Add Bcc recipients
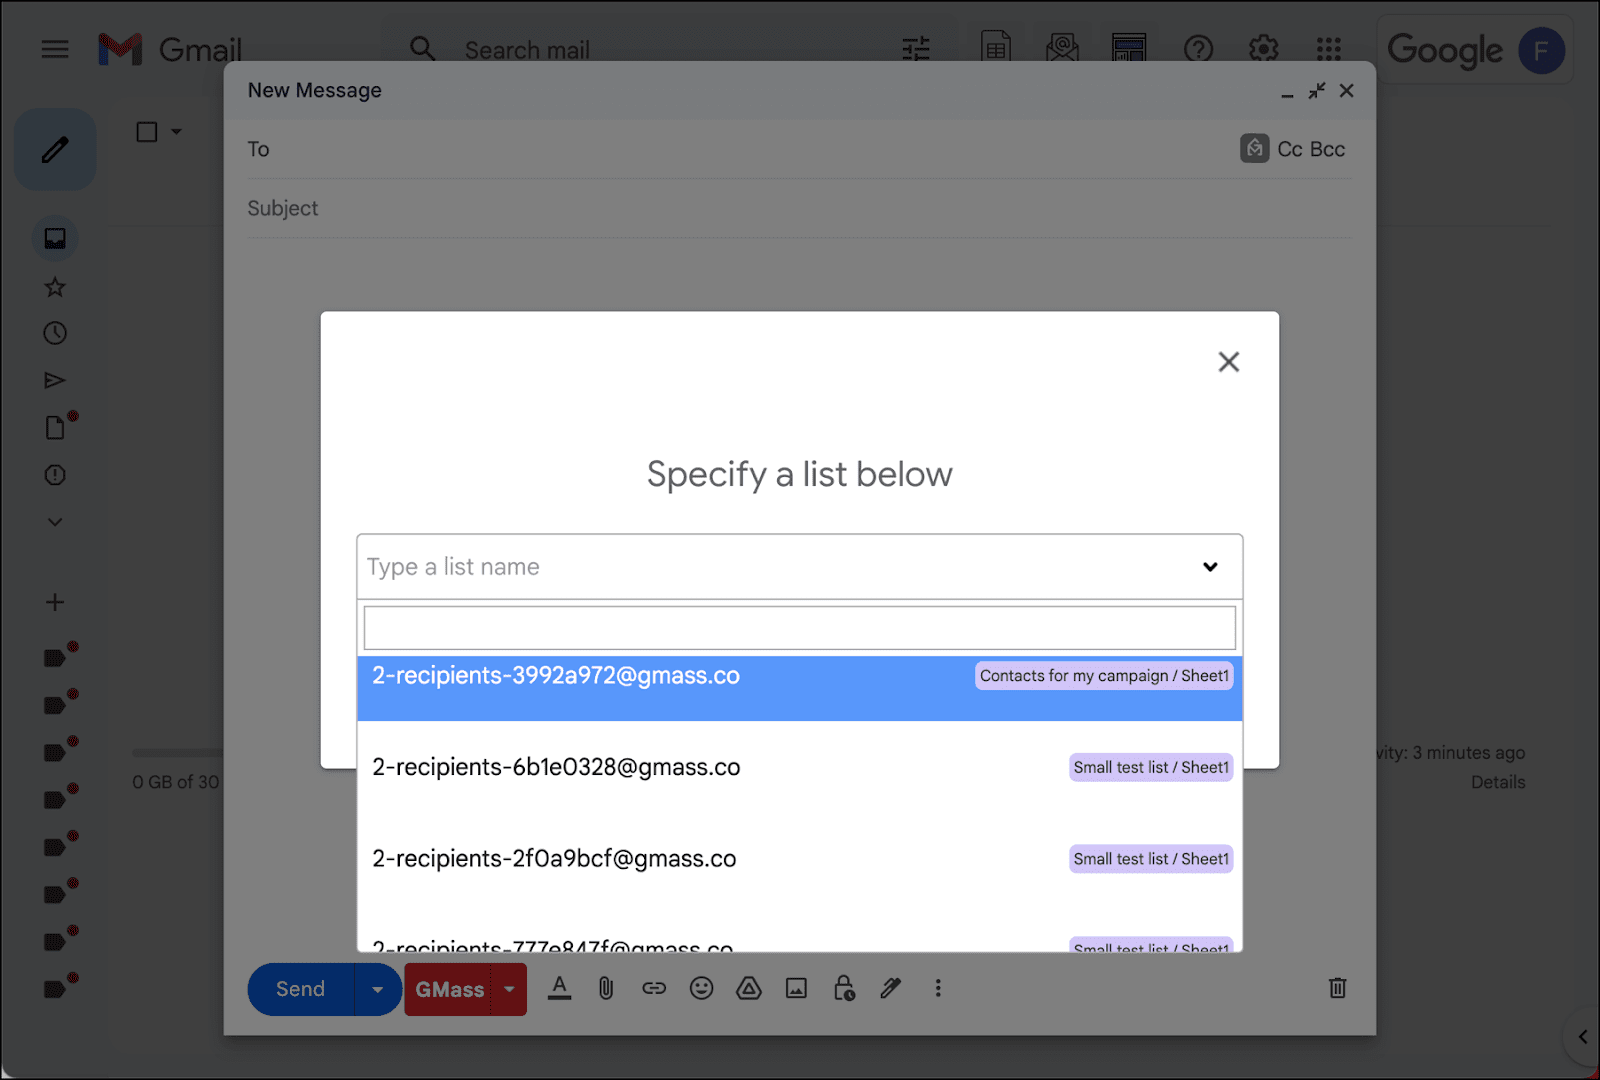1600x1080 pixels. point(1327,149)
